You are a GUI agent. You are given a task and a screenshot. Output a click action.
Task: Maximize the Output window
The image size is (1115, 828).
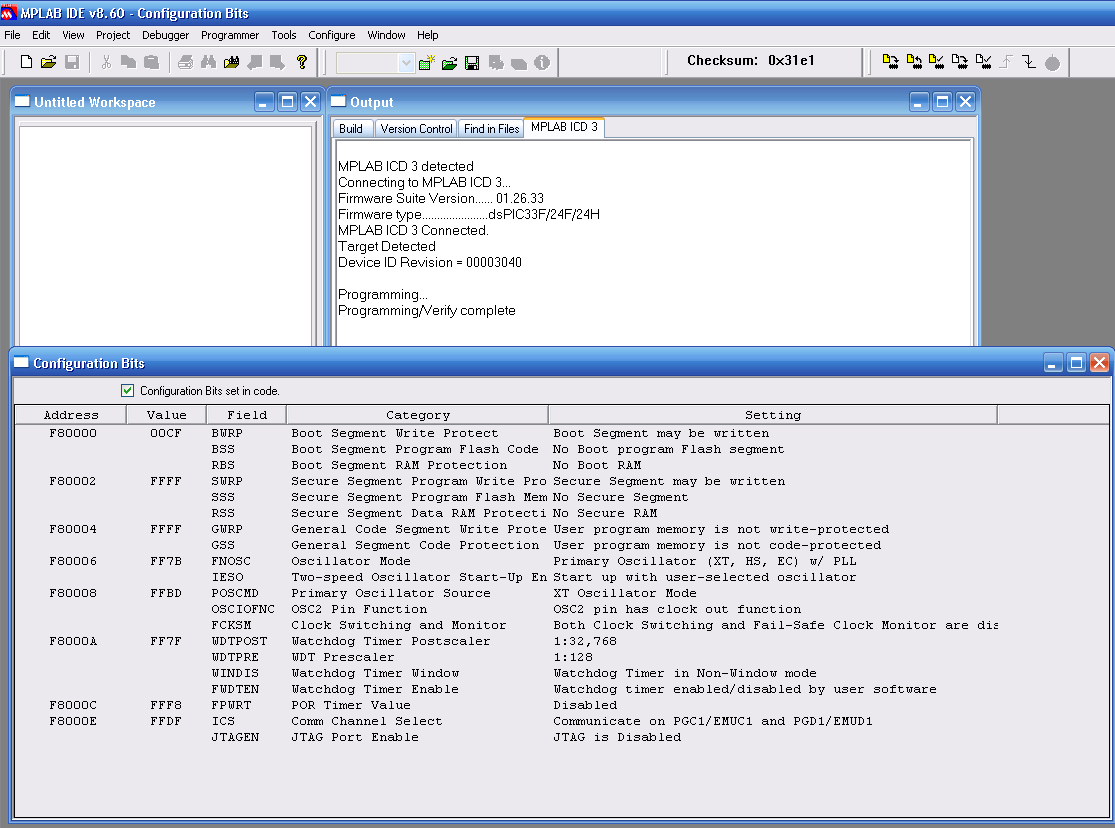(x=942, y=102)
